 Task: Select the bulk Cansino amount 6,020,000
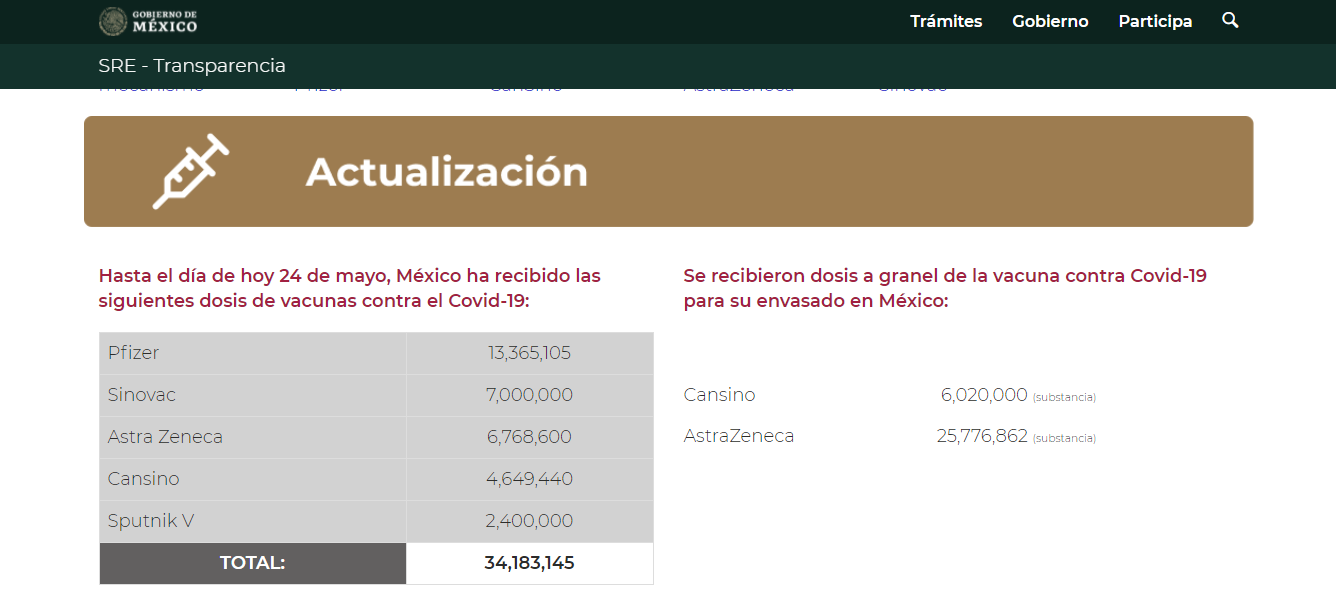click(984, 395)
